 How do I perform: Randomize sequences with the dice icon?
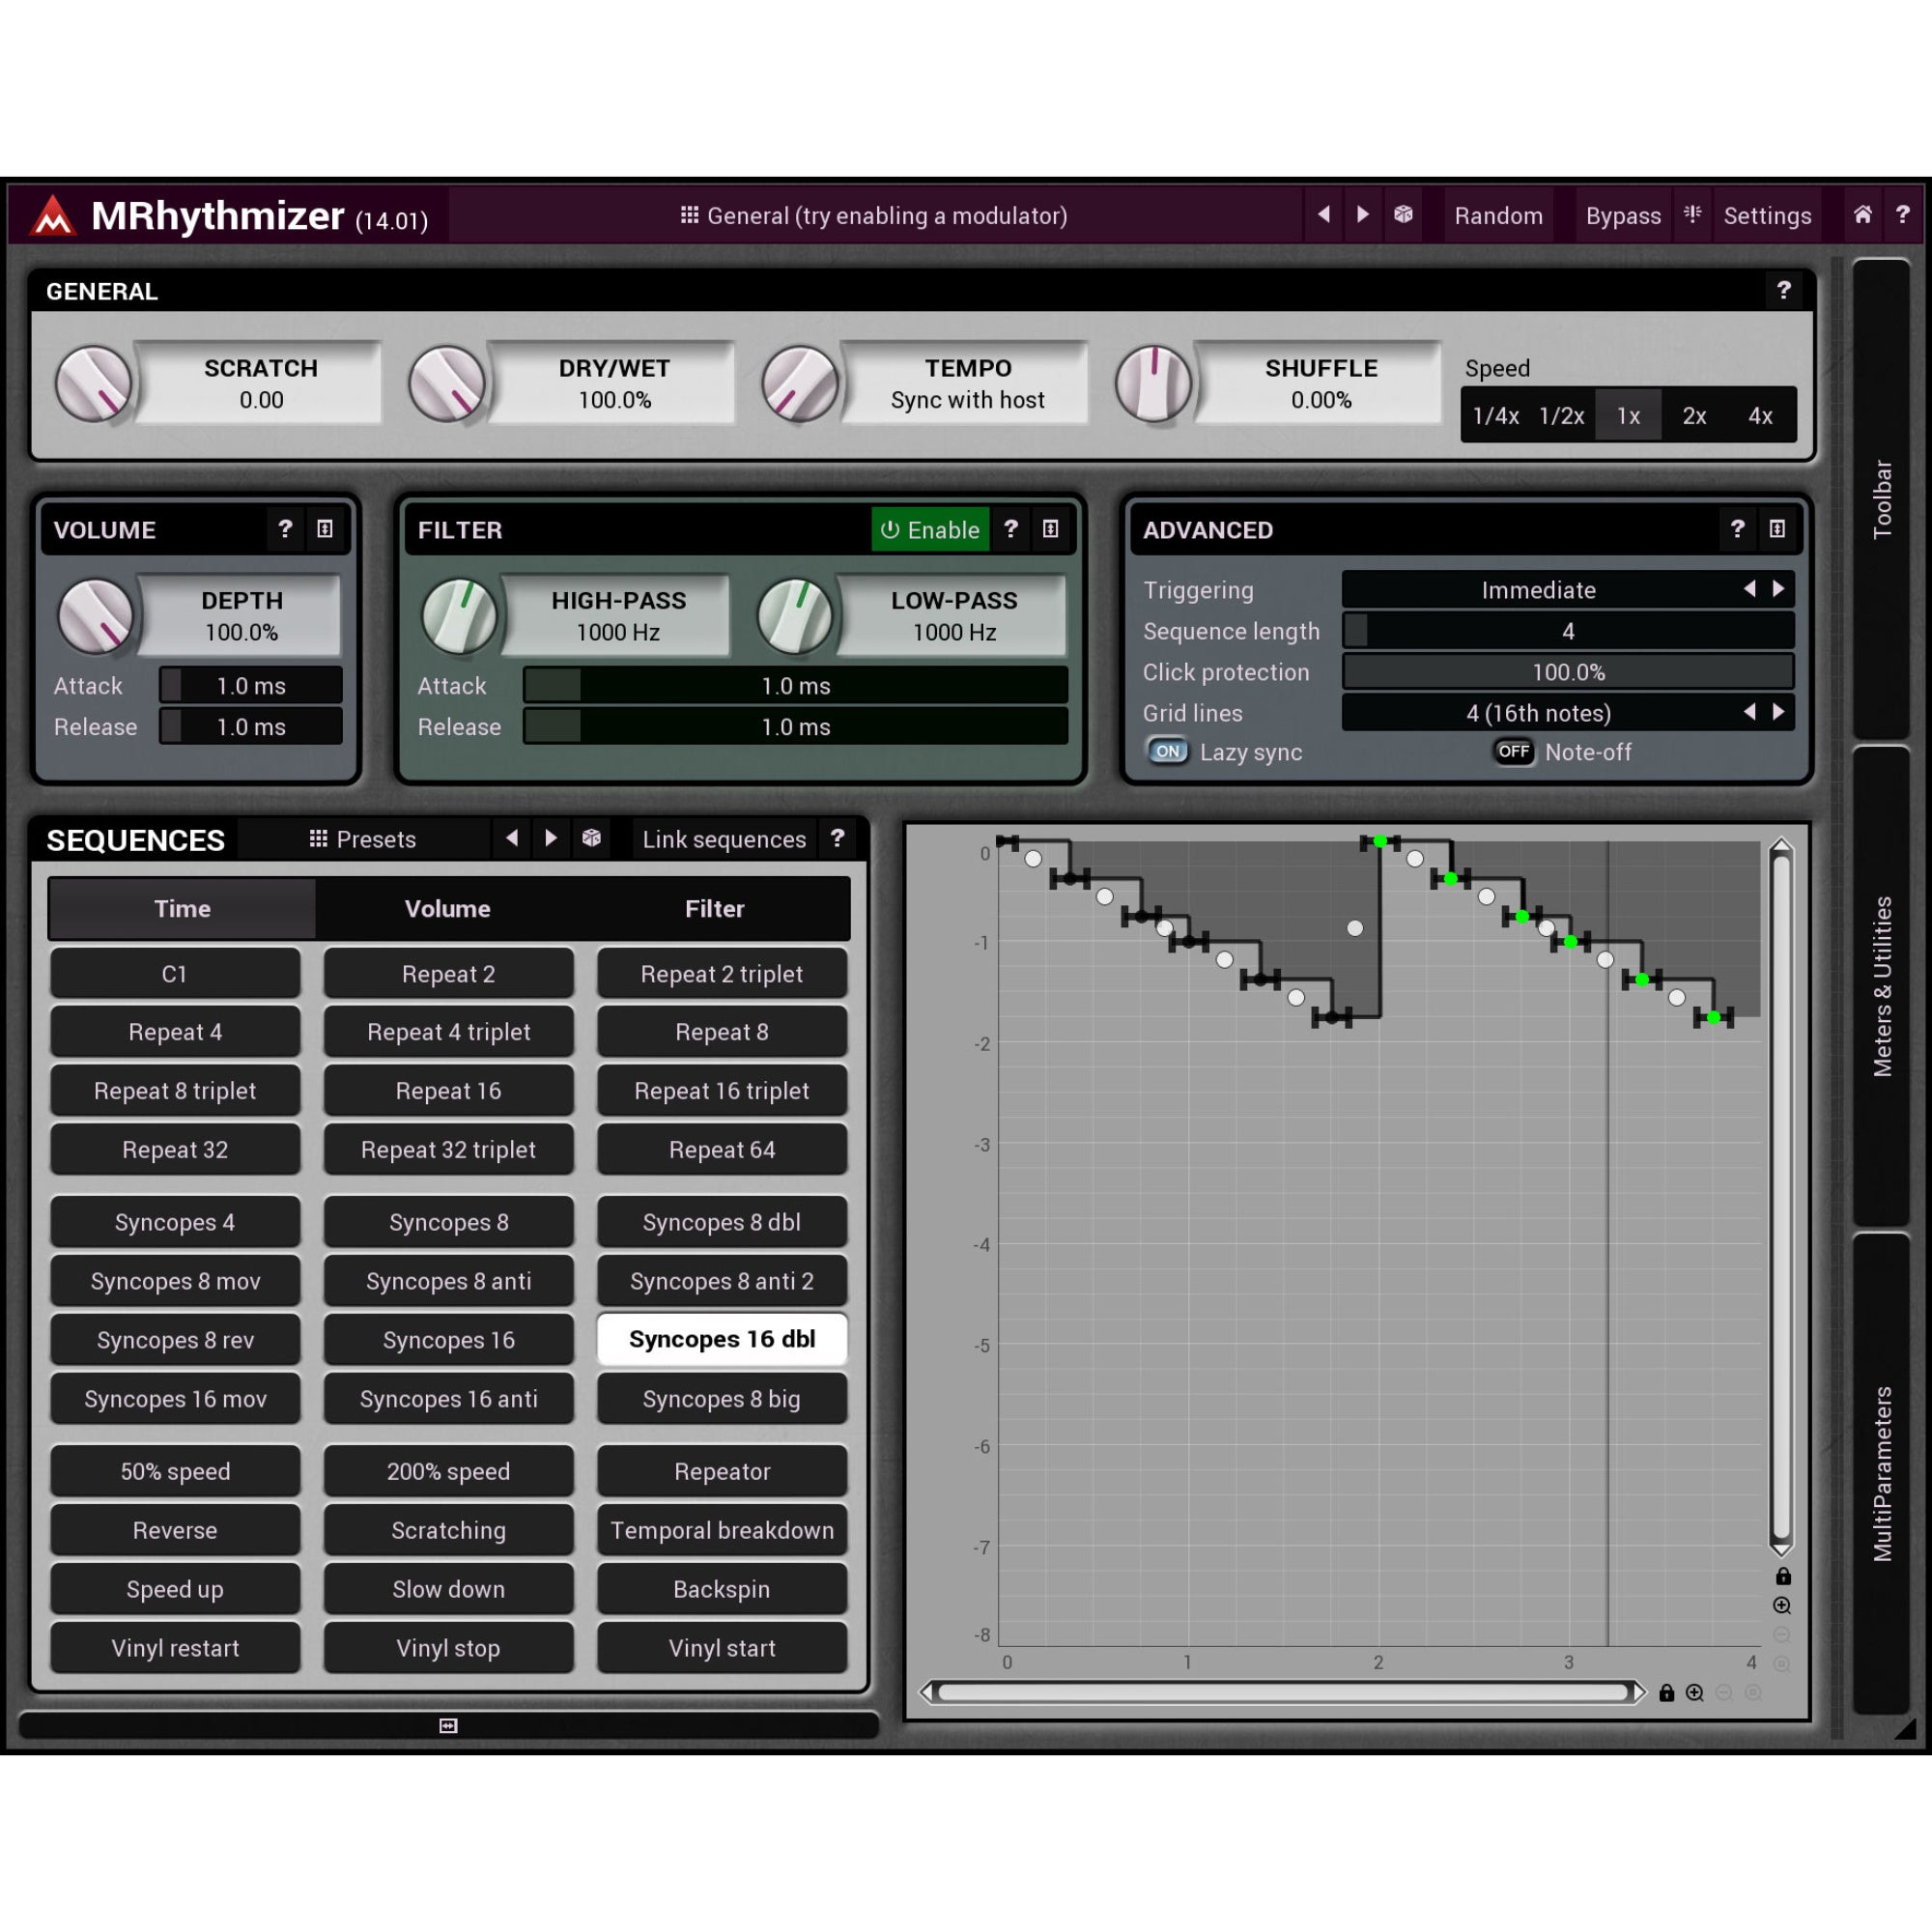tap(592, 838)
